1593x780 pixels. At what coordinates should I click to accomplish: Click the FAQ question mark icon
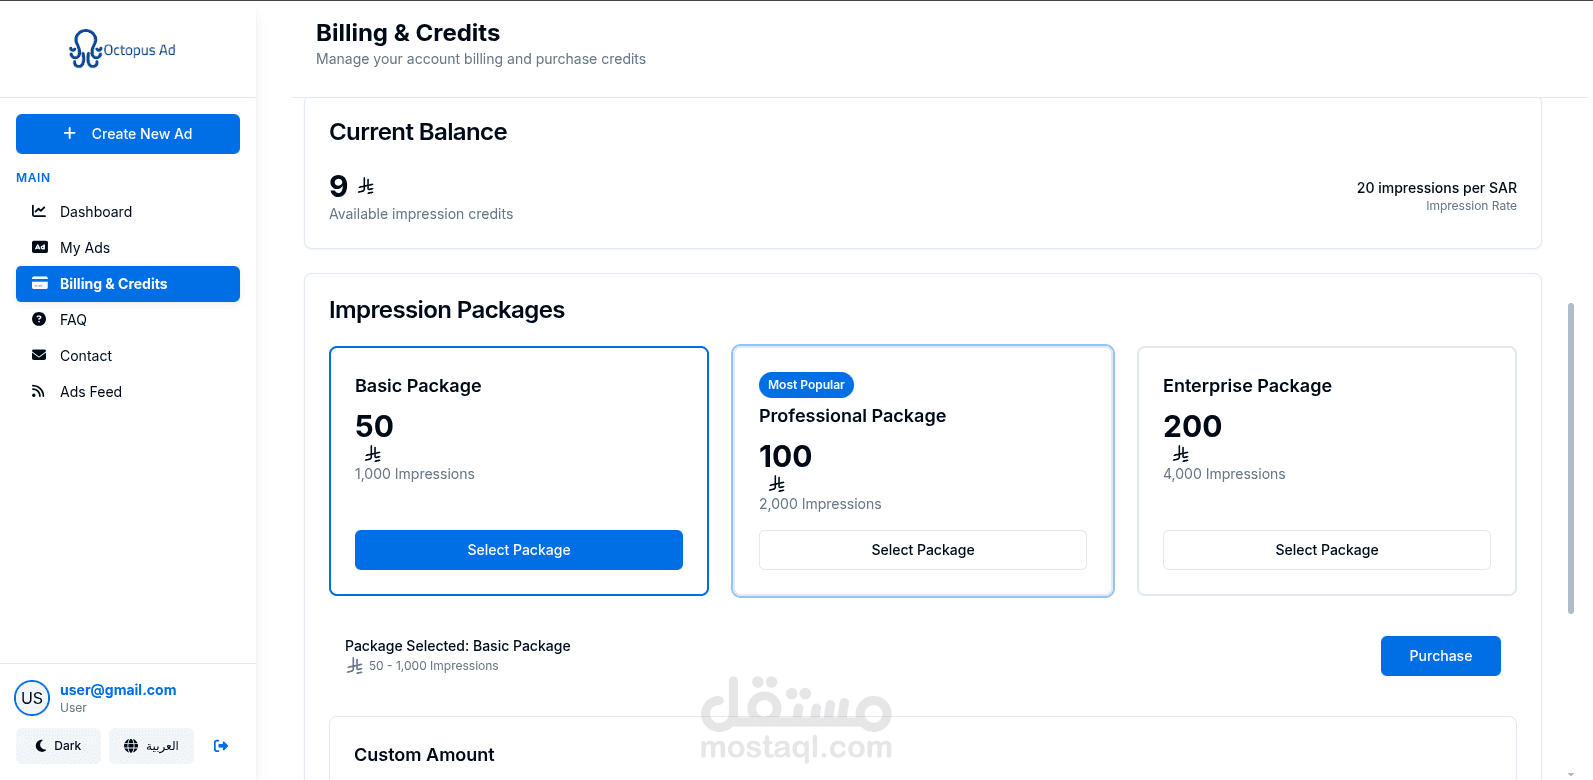[x=39, y=319]
